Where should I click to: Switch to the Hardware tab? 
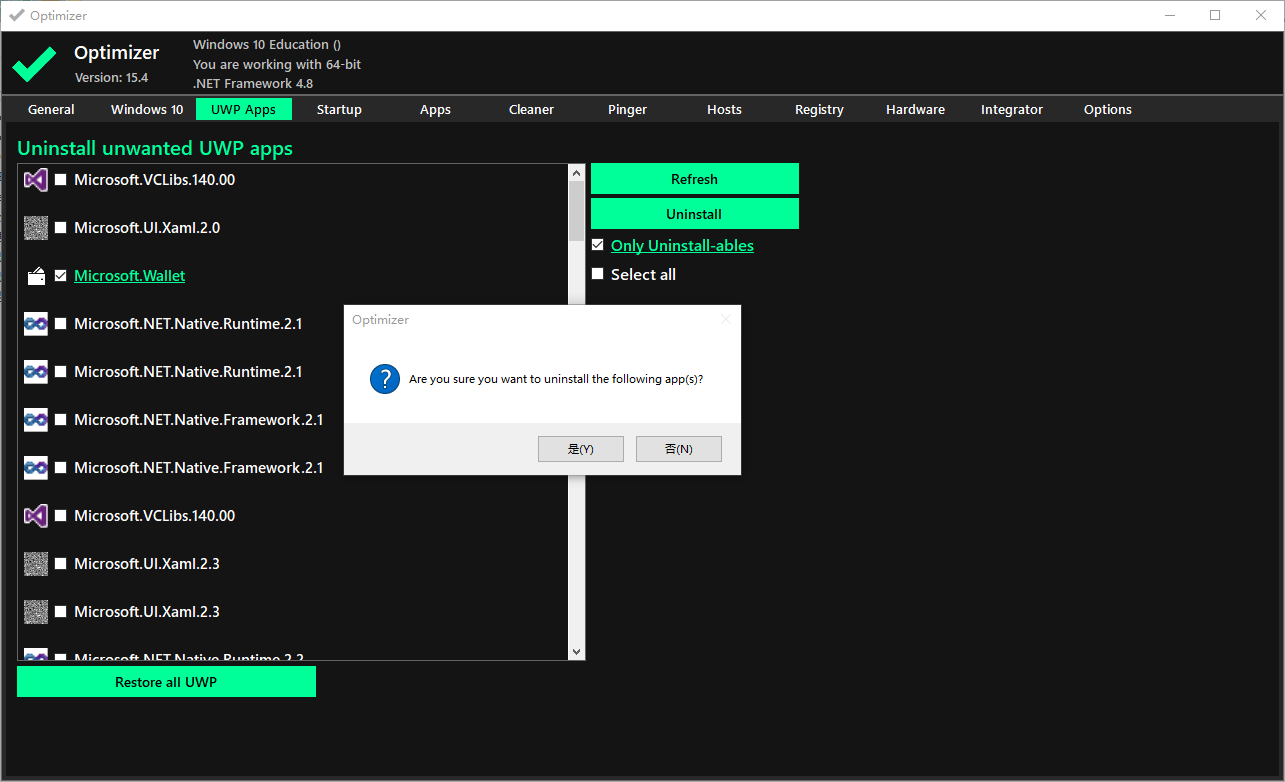pyautogui.click(x=915, y=109)
